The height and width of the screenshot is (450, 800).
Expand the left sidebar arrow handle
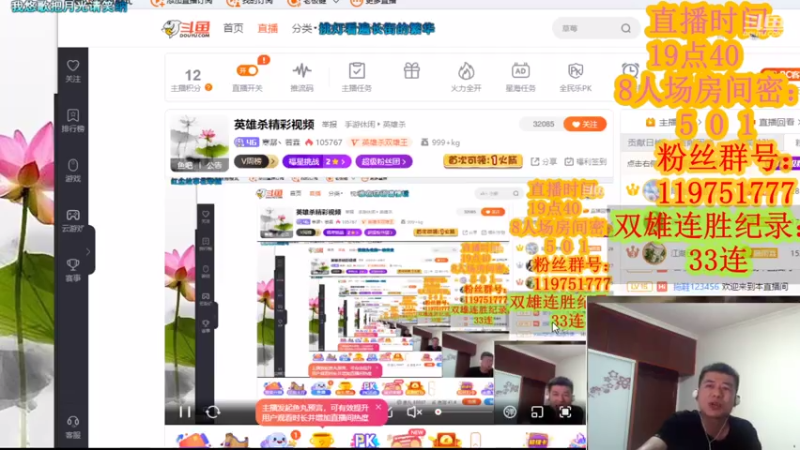point(88,252)
